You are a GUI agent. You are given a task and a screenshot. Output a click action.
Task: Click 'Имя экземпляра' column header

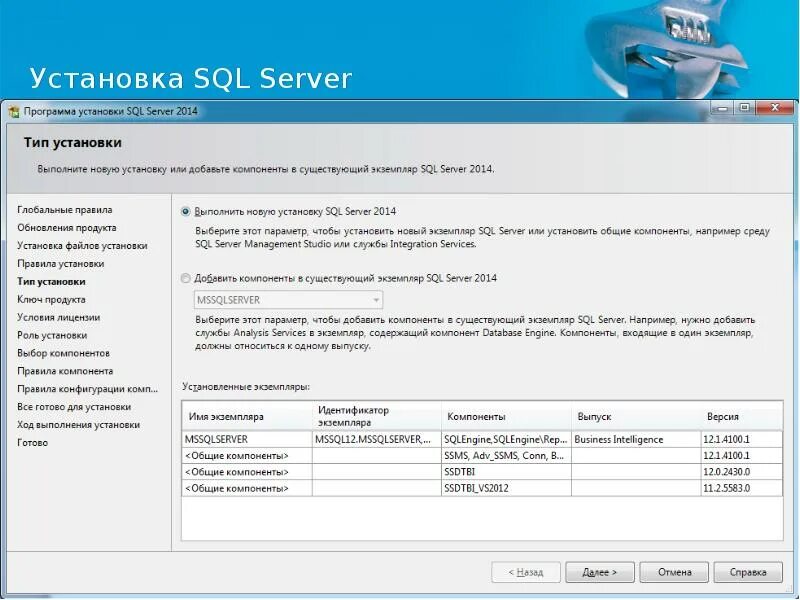pos(247,416)
